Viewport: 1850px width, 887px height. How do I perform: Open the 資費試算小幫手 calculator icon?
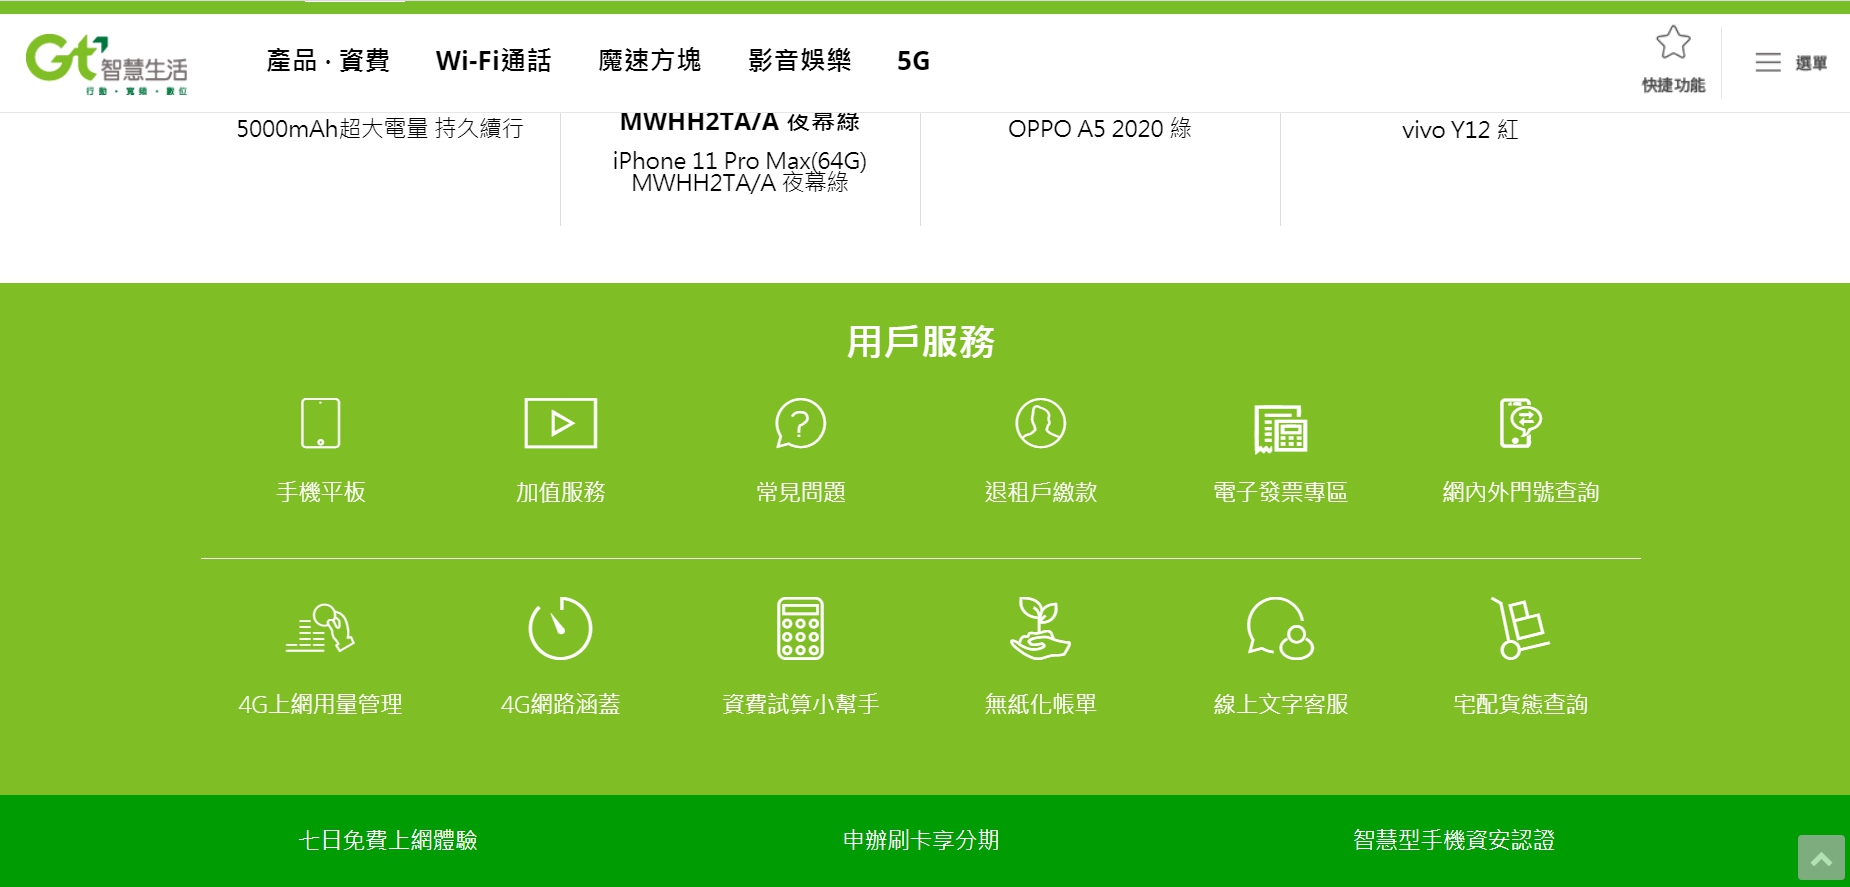800,628
